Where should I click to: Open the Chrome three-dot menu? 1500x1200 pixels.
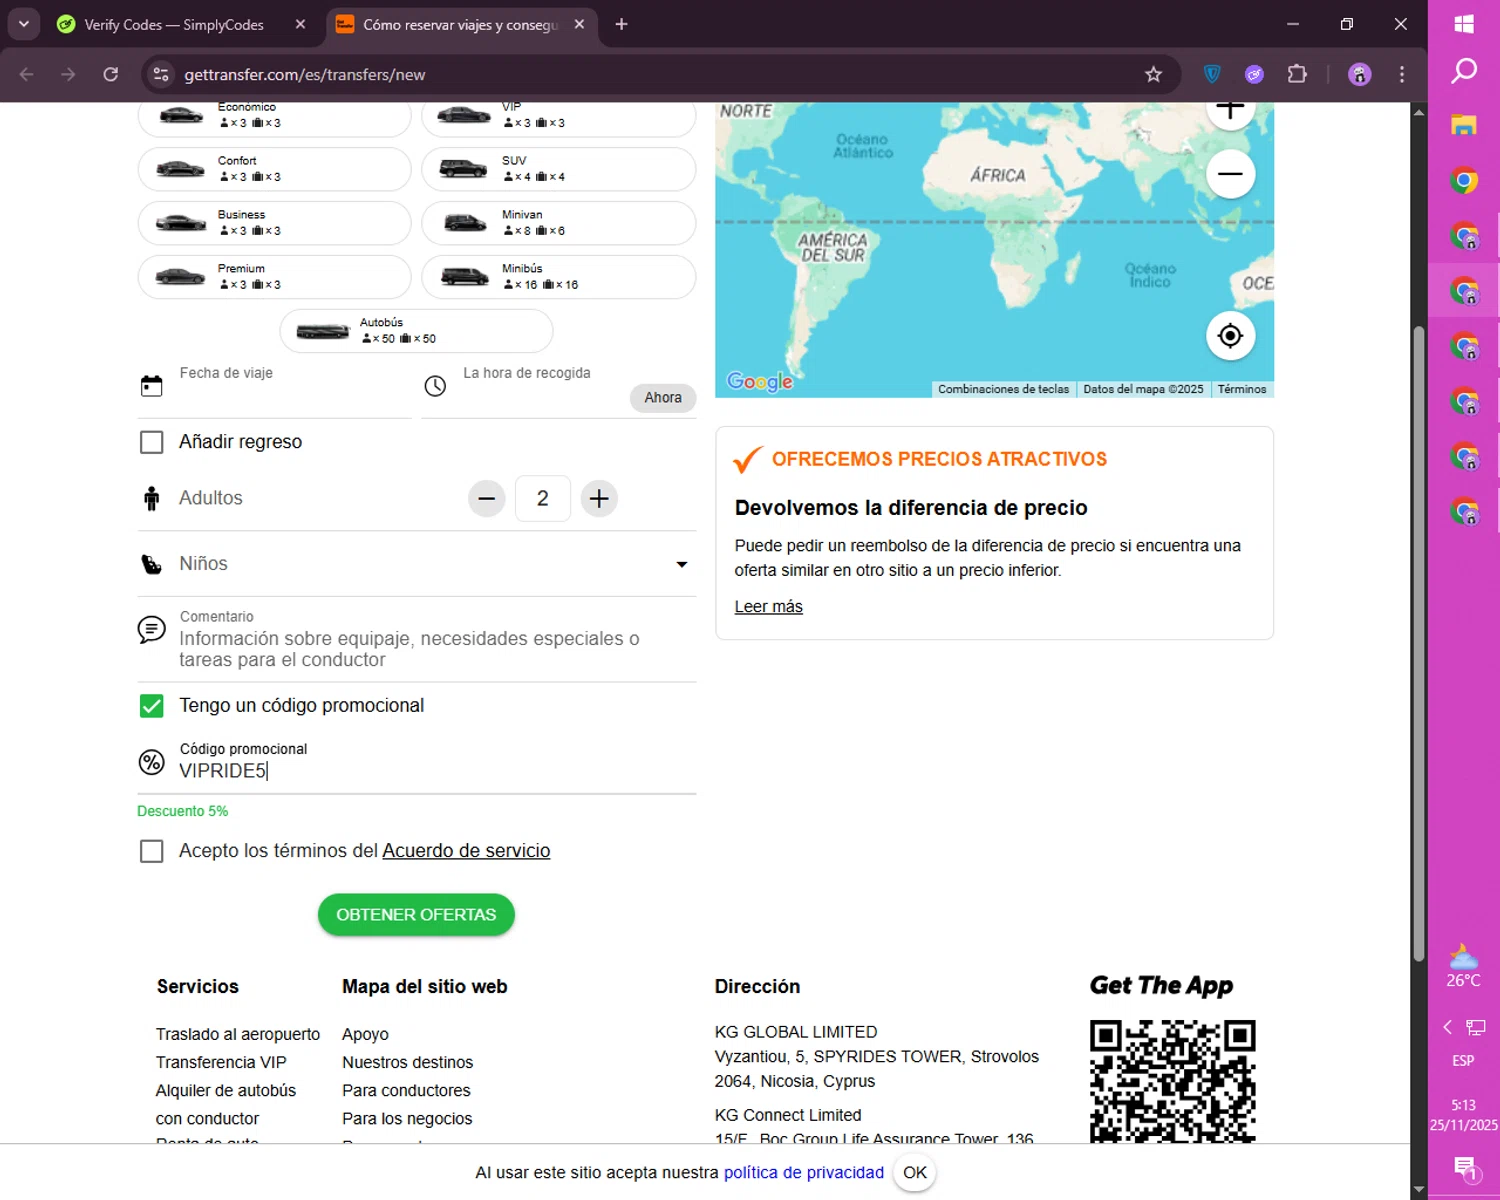1402,74
